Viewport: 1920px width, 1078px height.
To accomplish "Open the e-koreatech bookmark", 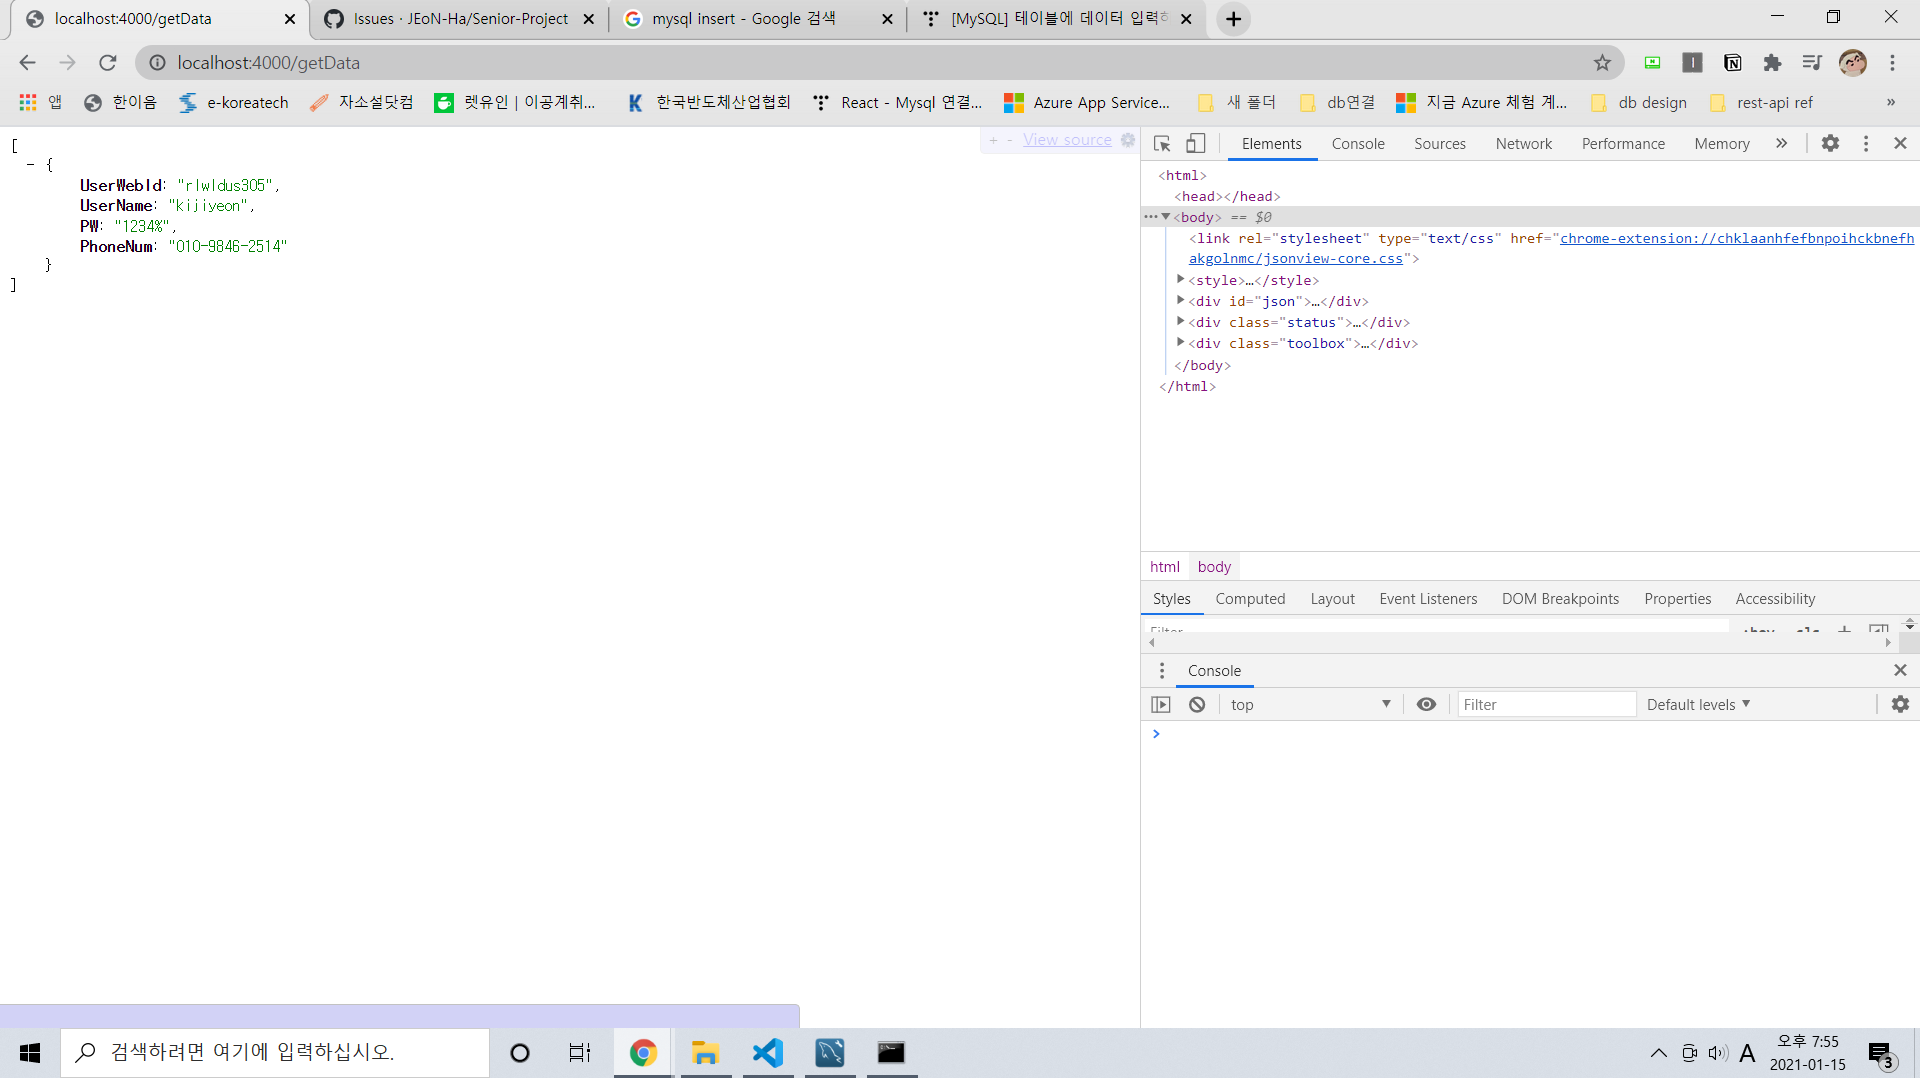I will pyautogui.click(x=234, y=103).
